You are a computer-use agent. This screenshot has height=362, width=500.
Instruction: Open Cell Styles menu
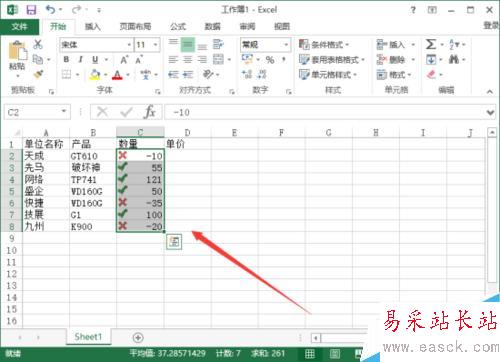[328, 74]
